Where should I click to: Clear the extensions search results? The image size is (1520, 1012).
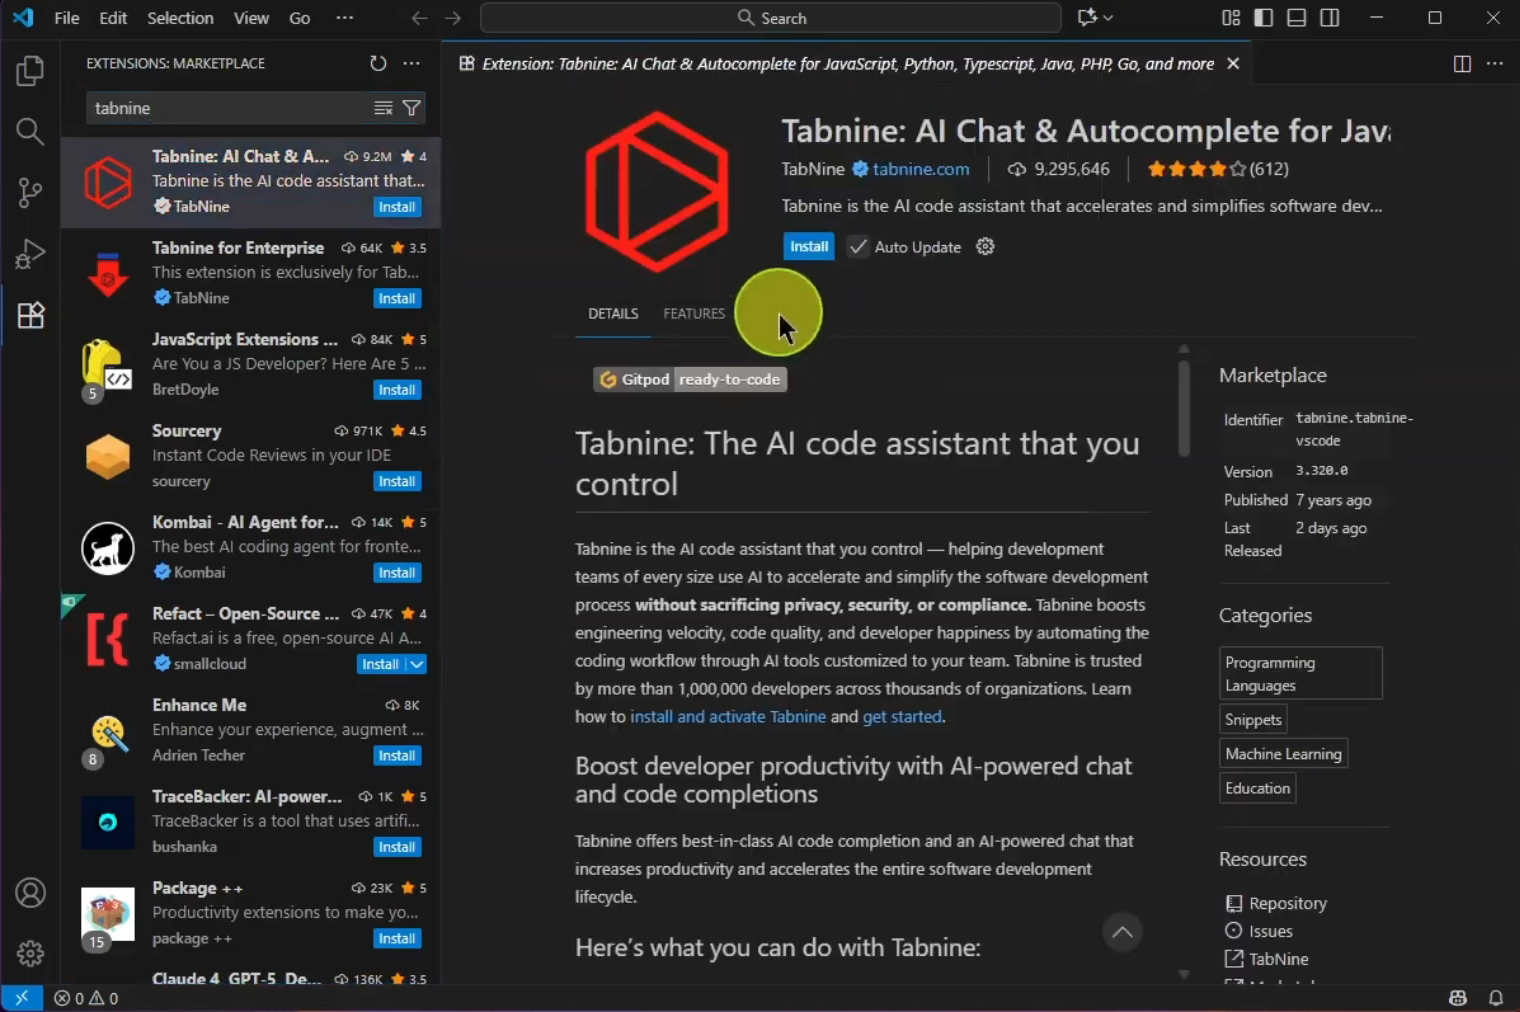pyautogui.click(x=383, y=108)
